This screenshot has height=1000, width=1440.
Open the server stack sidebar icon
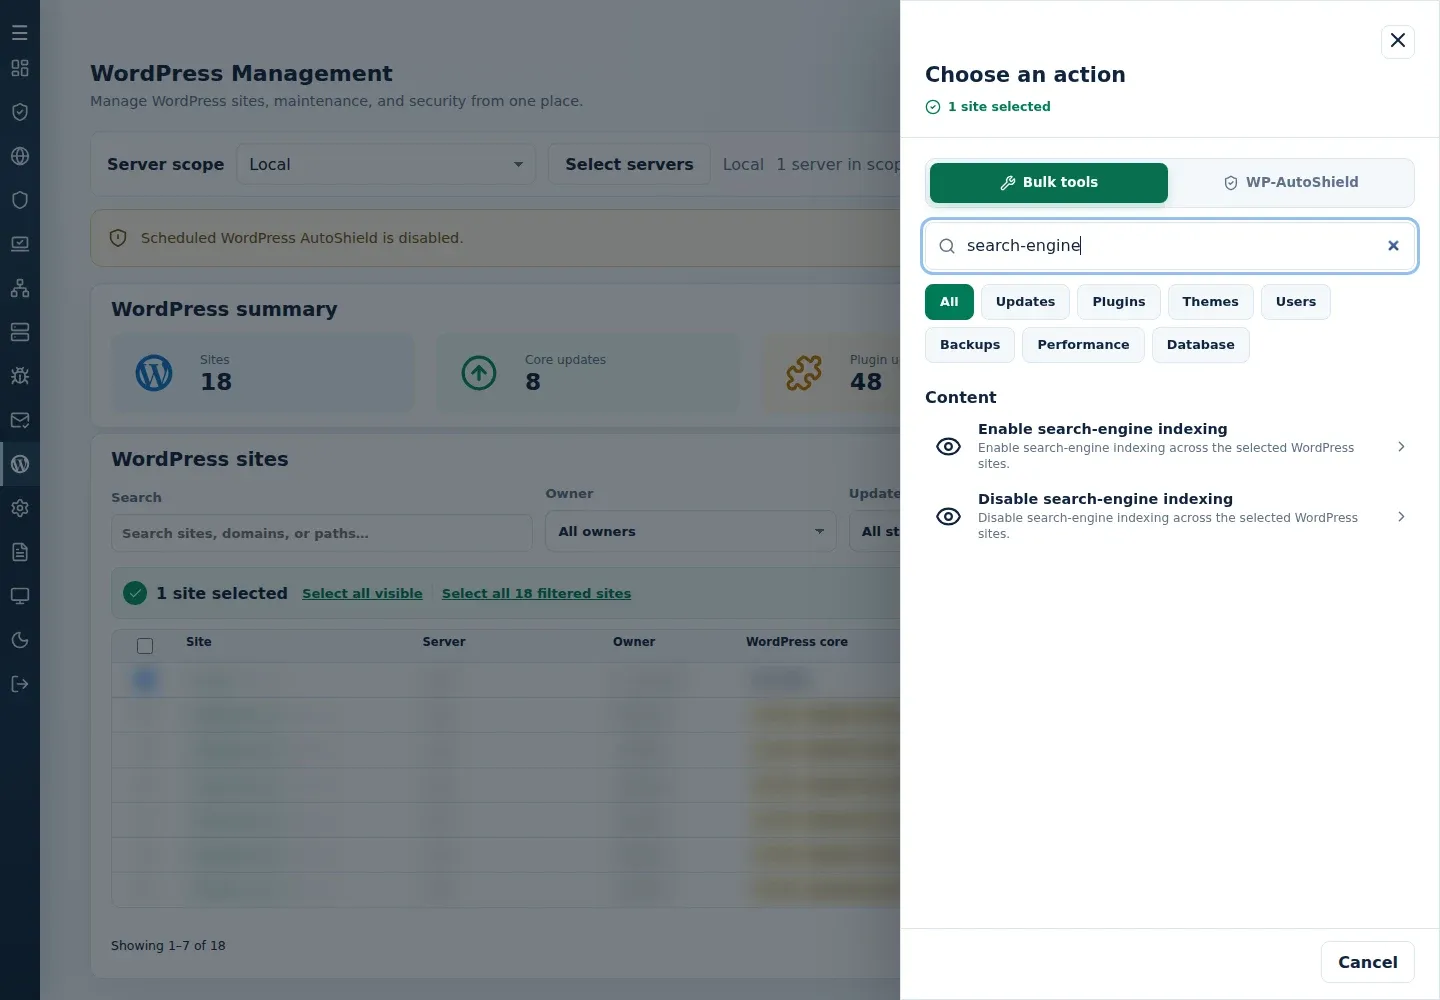click(x=20, y=332)
